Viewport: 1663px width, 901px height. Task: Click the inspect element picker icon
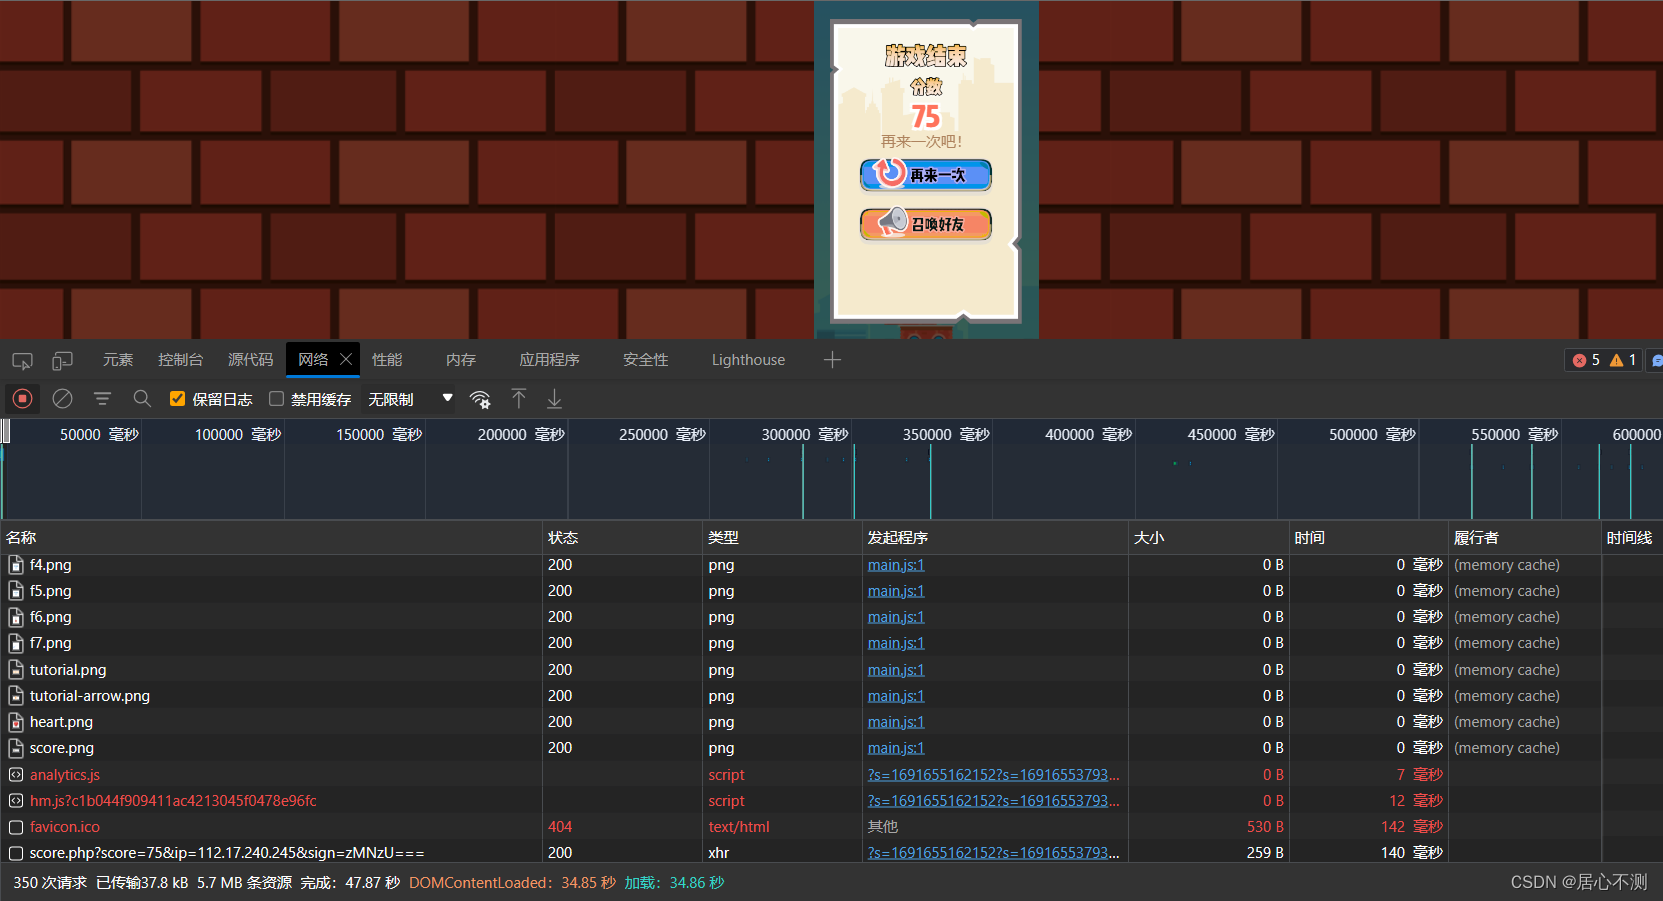click(x=22, y=360)
